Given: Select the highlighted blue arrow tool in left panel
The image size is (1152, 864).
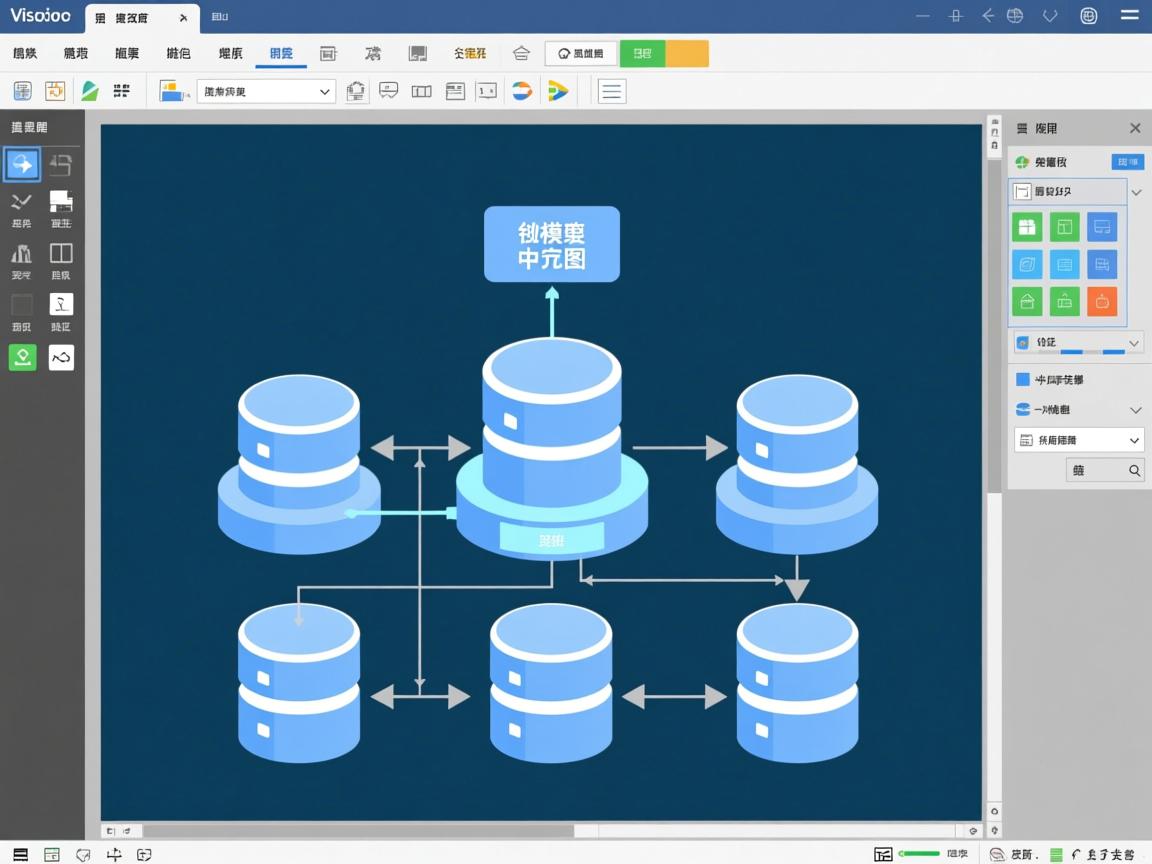Looking at the screenshot, I should tap(22, 164).
